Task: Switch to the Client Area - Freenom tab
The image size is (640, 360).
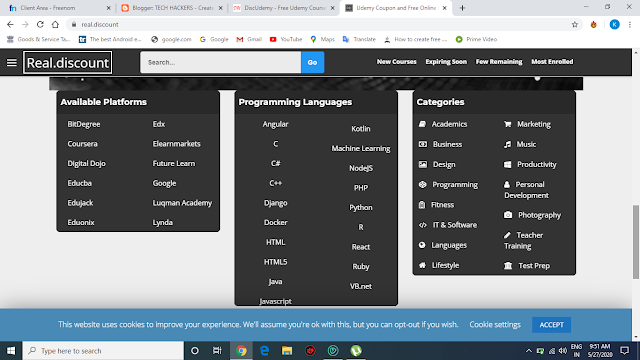Action: tap(60, 8)
